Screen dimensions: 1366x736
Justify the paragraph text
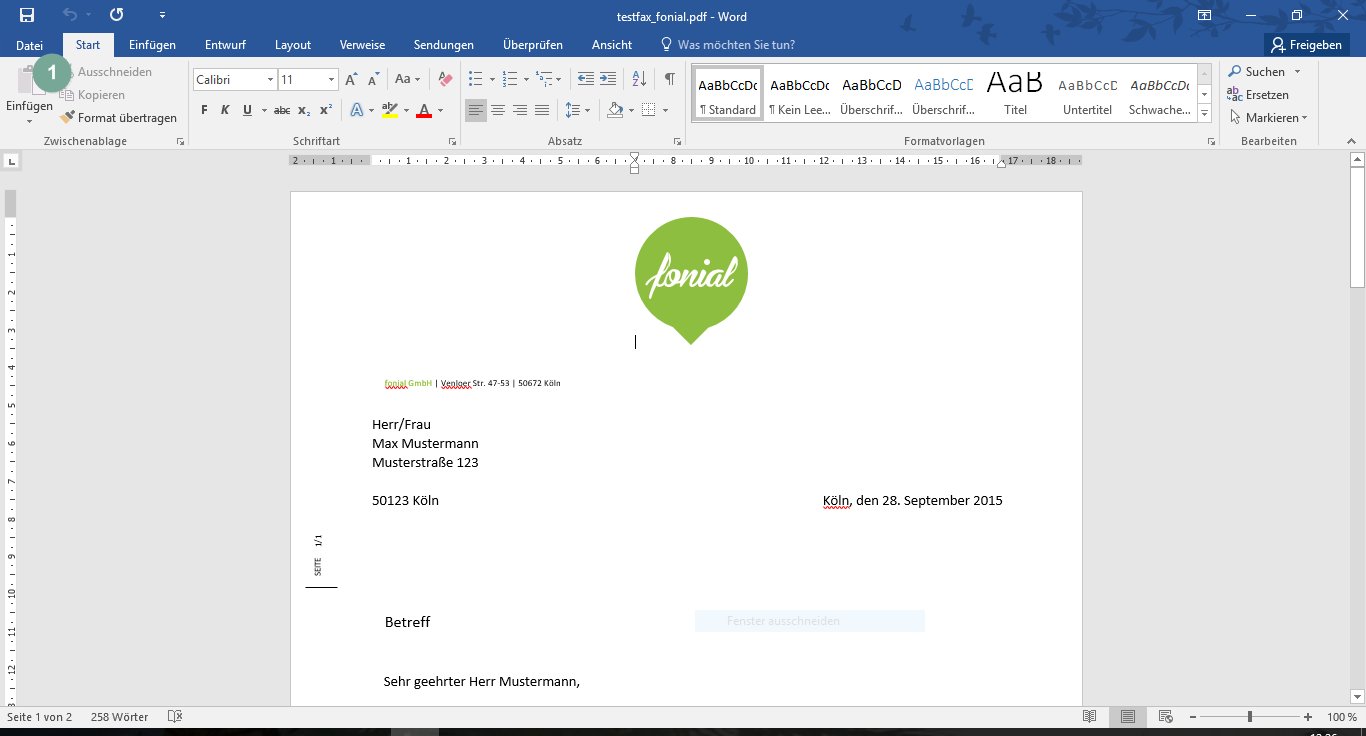[542, 110]
